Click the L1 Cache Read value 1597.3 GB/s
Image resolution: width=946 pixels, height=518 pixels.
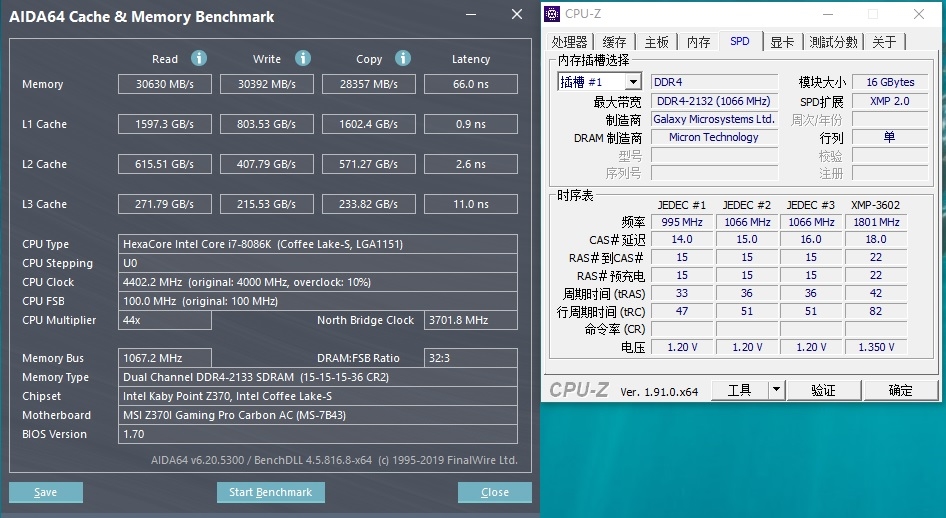tap(165, 124)
